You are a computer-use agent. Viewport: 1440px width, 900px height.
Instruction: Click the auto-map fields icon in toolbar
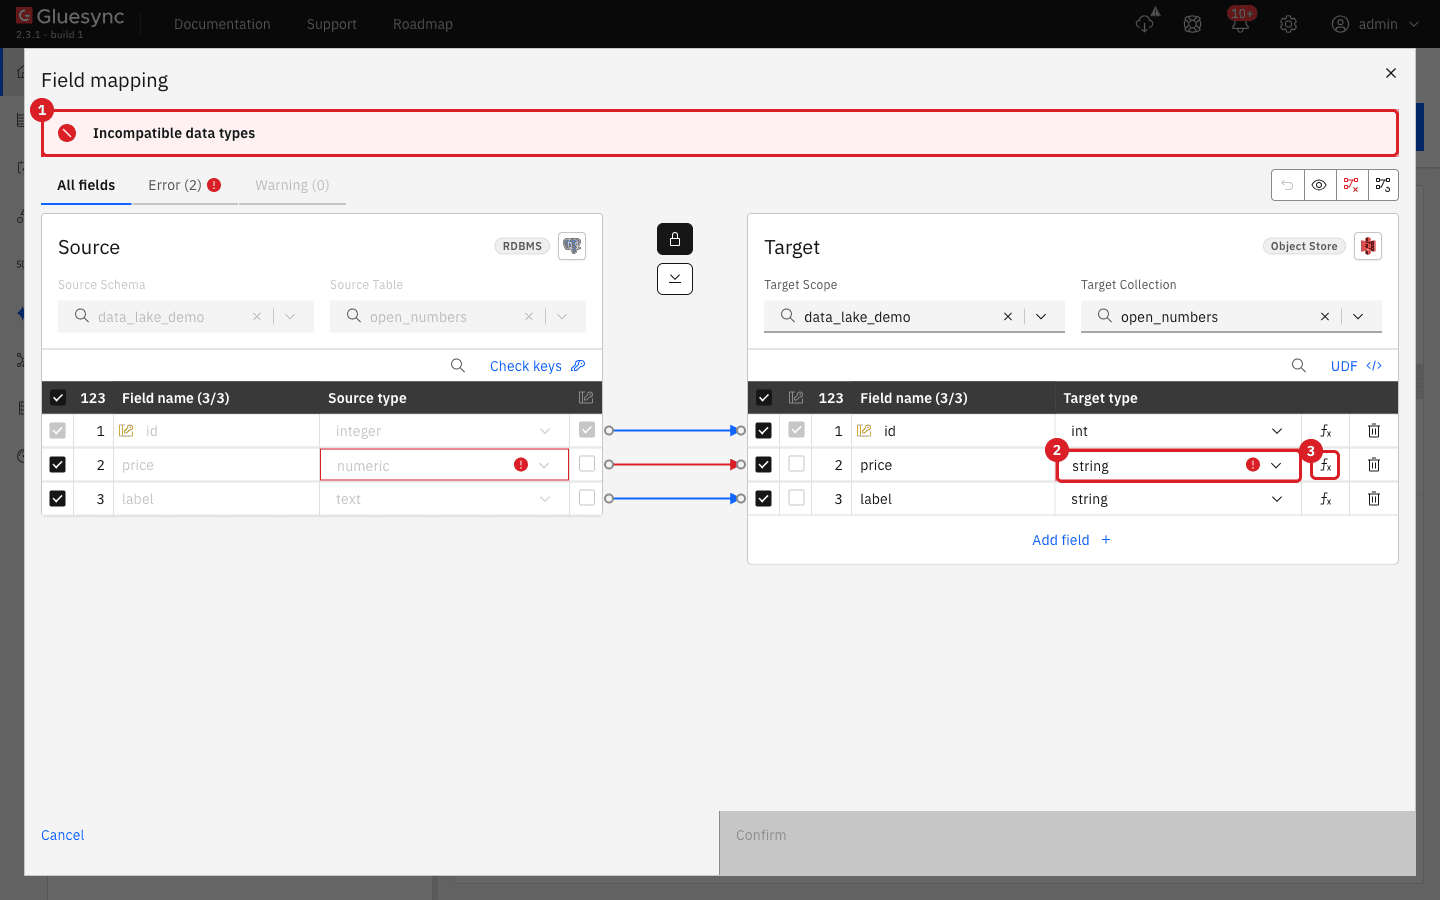coord(1383,185)
